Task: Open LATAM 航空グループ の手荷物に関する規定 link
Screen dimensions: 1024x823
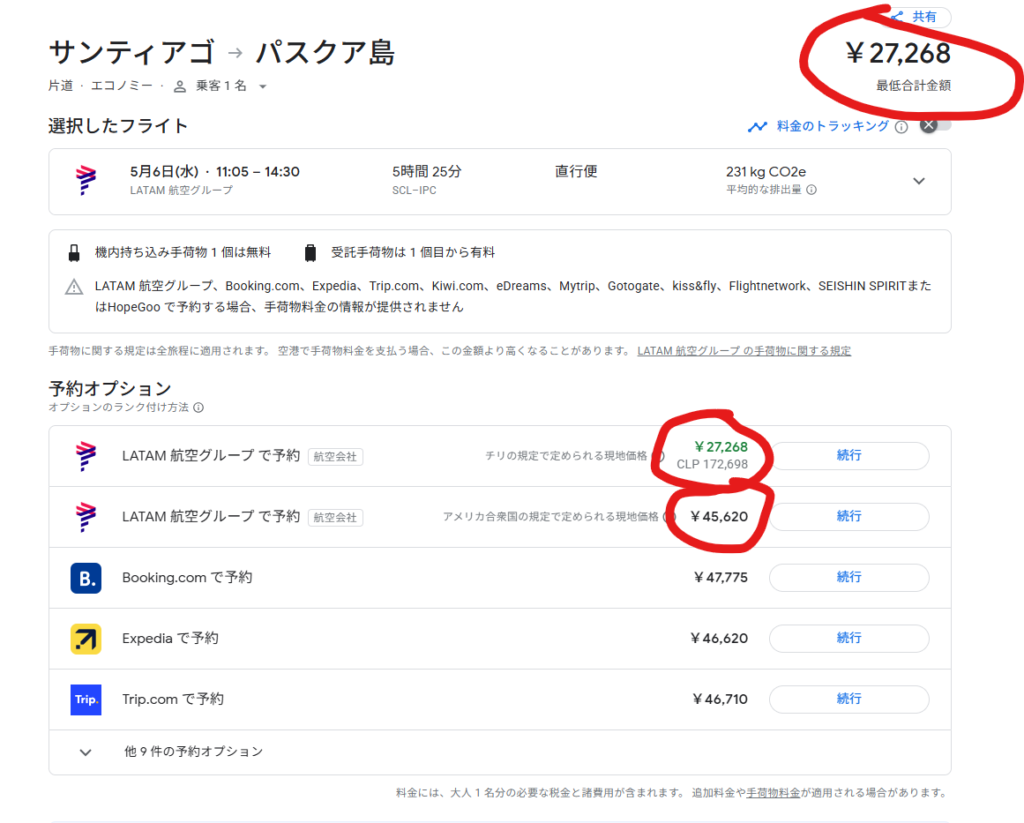Action: (x=744, y=351)
